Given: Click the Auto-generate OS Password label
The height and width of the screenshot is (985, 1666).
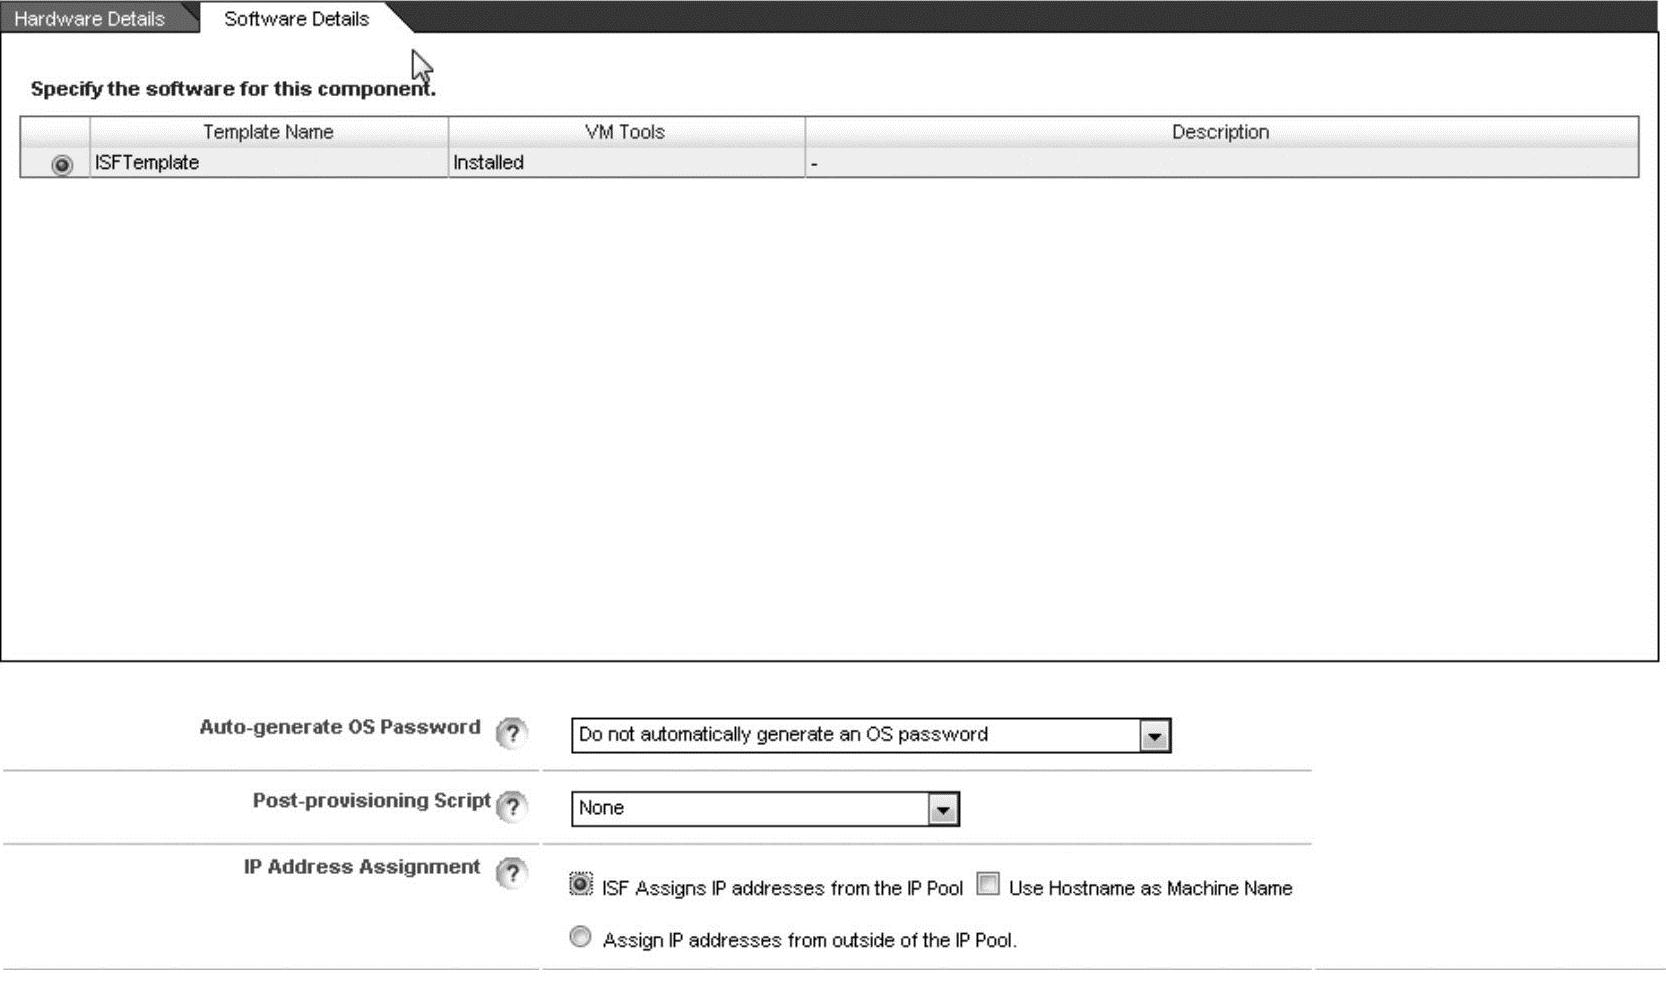Looking at the screenshot, I should pos(340,727).
